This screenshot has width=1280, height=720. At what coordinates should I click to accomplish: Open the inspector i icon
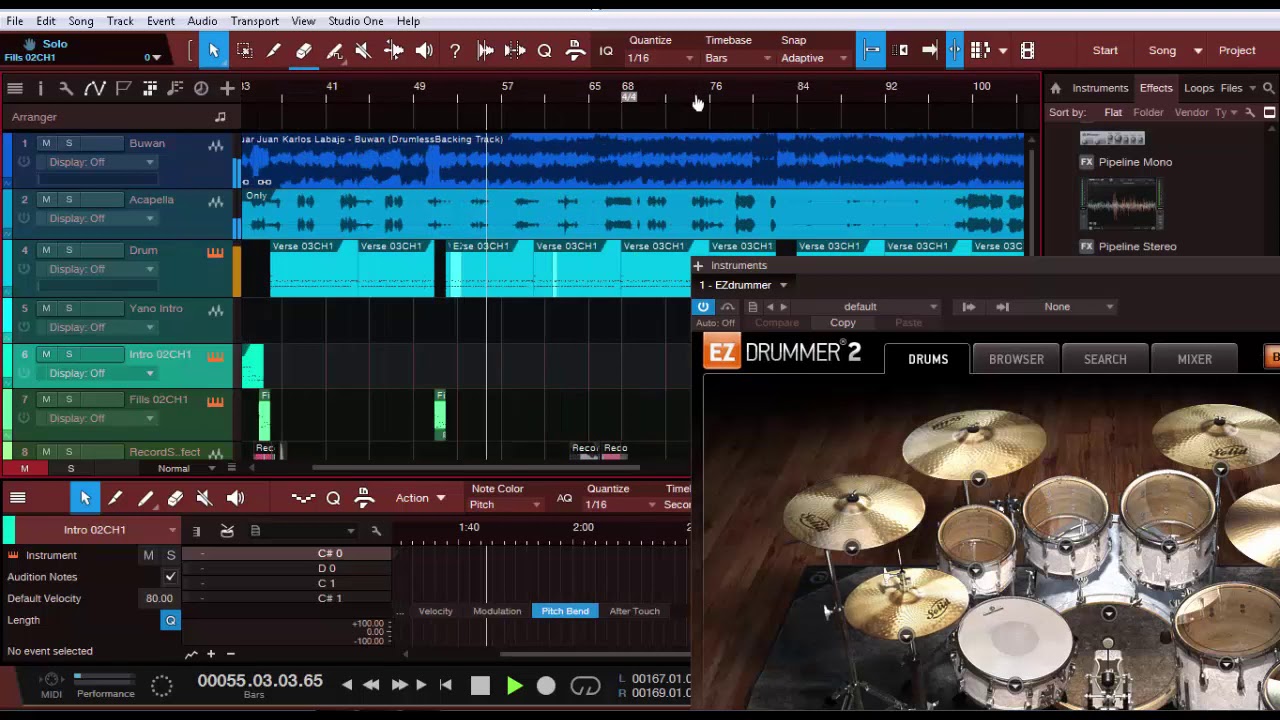[40, 89]
